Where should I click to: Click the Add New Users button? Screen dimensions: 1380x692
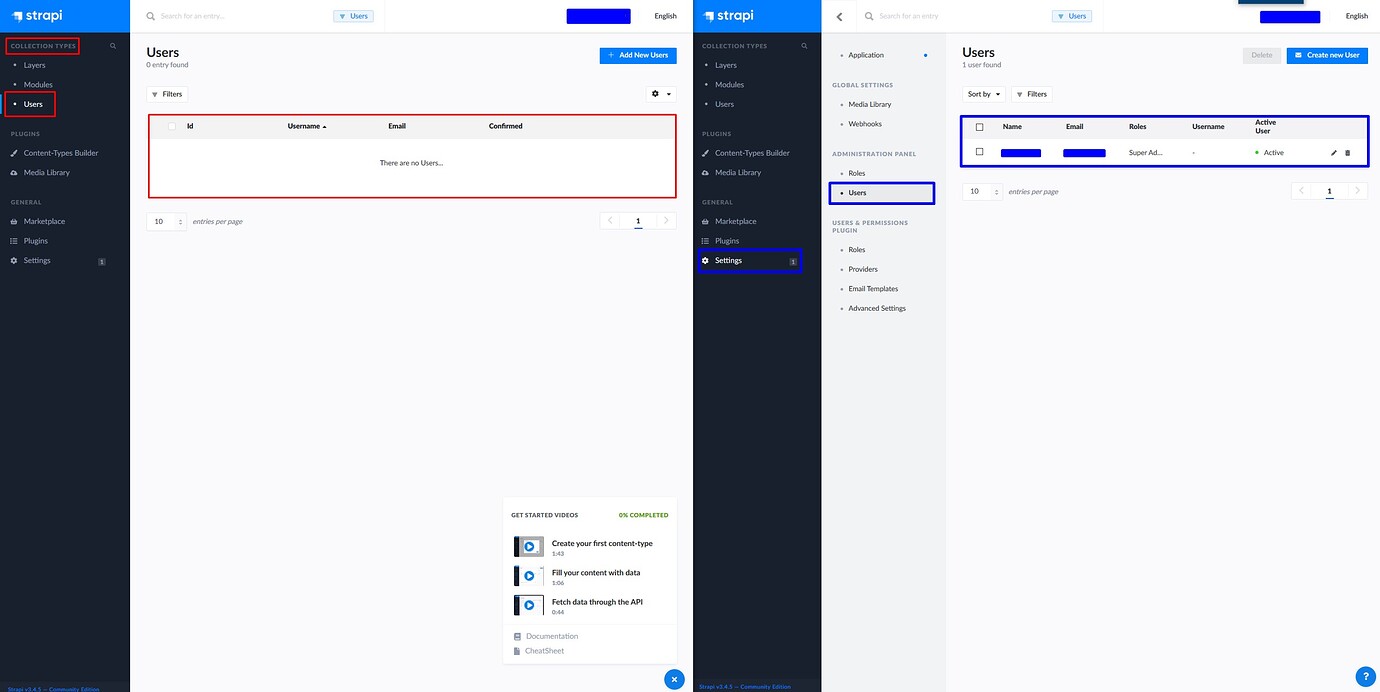pyautogui.click(x=638, y=55)
